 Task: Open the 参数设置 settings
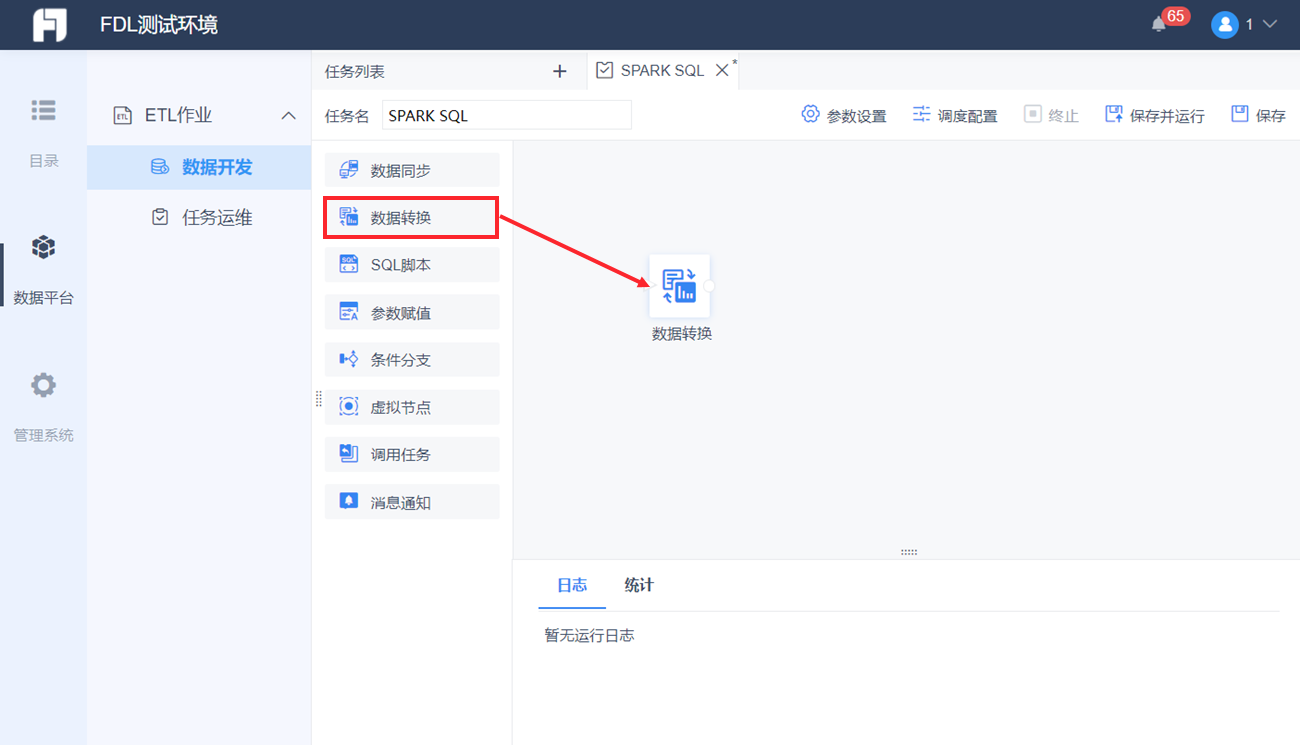click(x=845, y=114)
